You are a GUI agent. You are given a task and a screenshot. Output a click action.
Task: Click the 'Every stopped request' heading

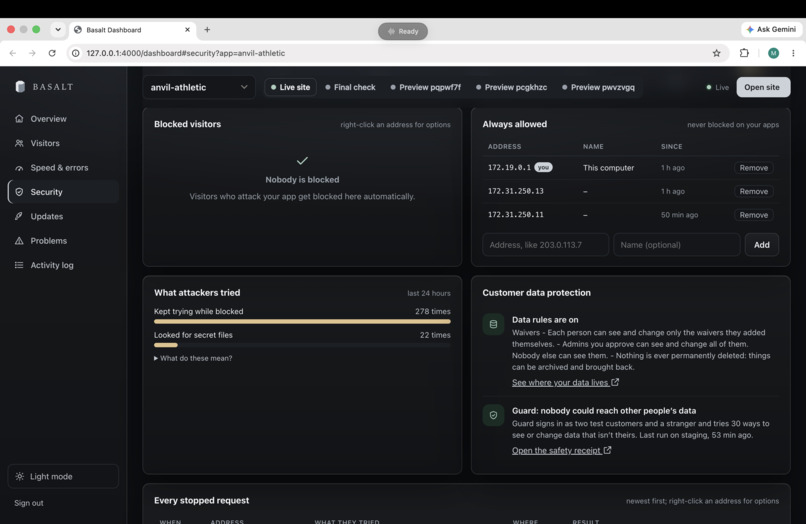202,500
